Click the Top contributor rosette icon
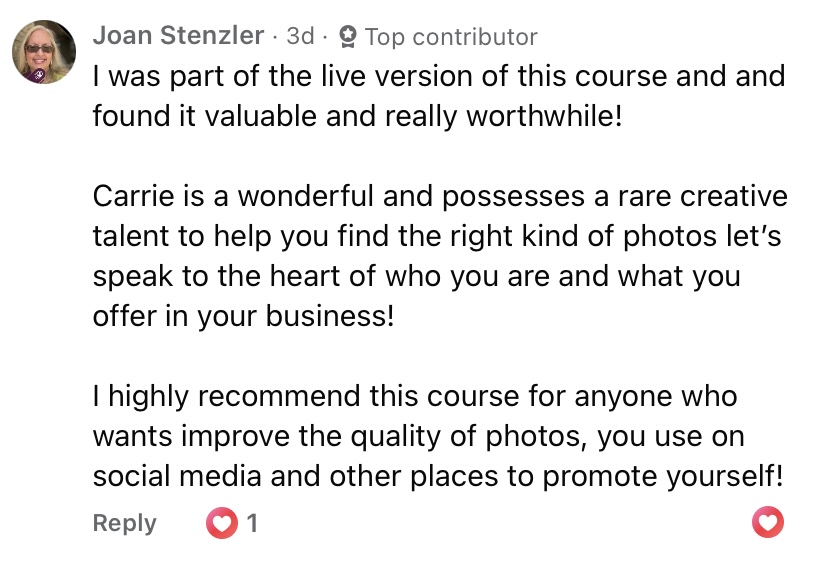The height and width of the screenshot is (568, 816). (x=348, y=37)
